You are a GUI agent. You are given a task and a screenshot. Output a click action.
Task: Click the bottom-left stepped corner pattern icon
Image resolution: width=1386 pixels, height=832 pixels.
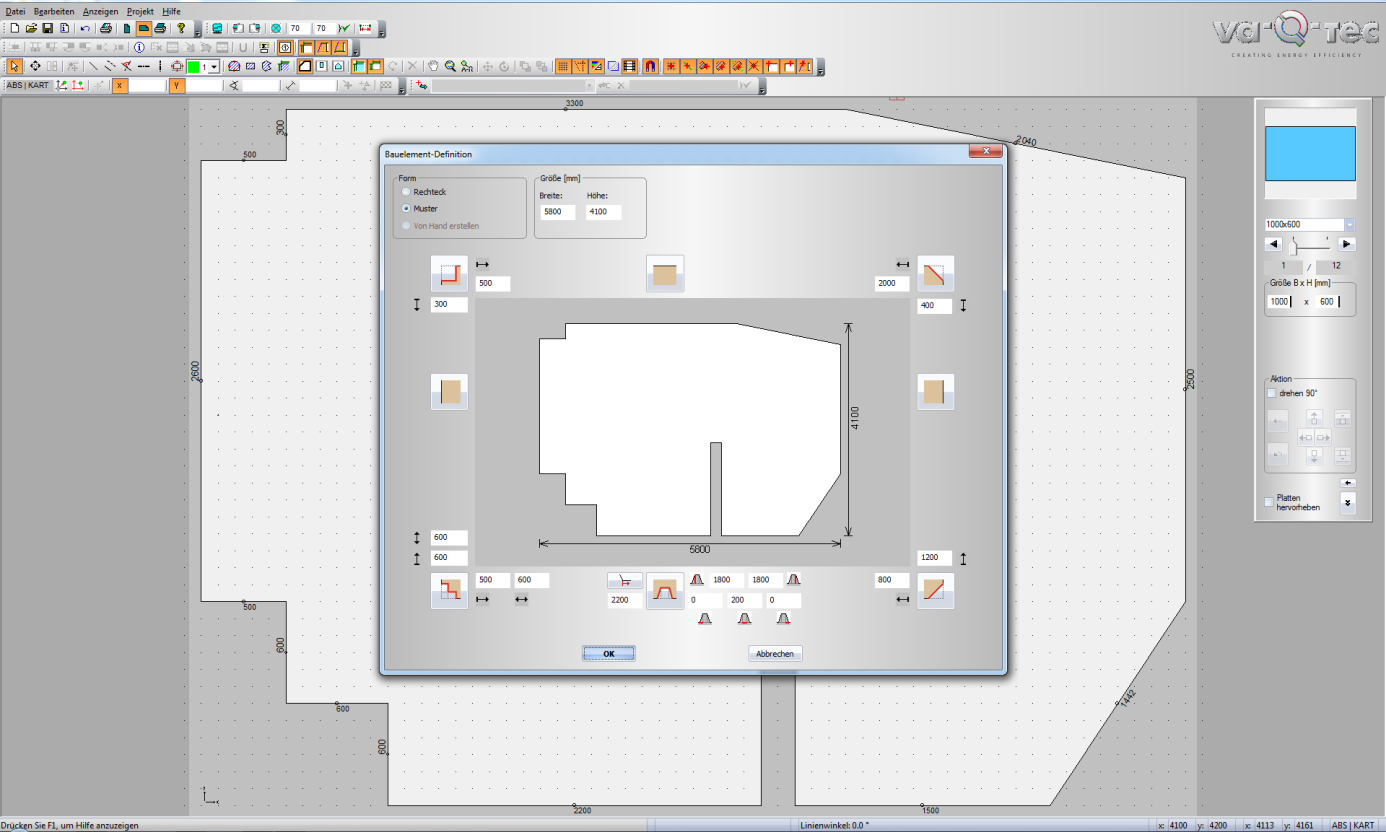pyautogui.click(x=449, y=590)
